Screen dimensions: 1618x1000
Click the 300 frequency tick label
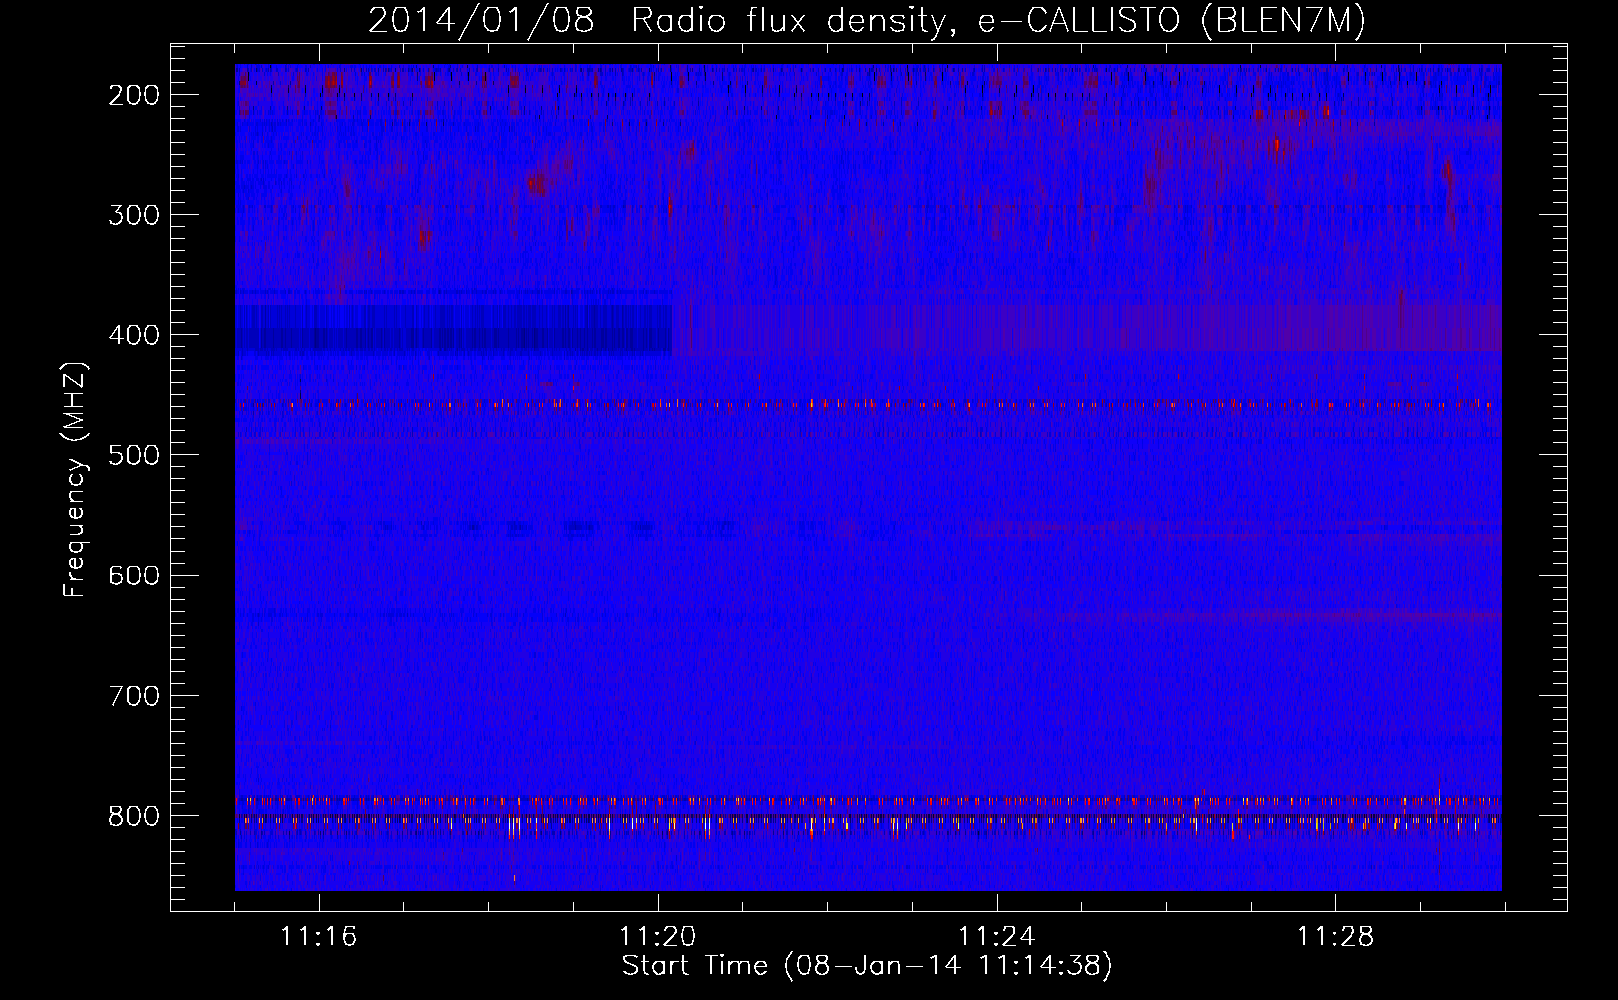134,215
